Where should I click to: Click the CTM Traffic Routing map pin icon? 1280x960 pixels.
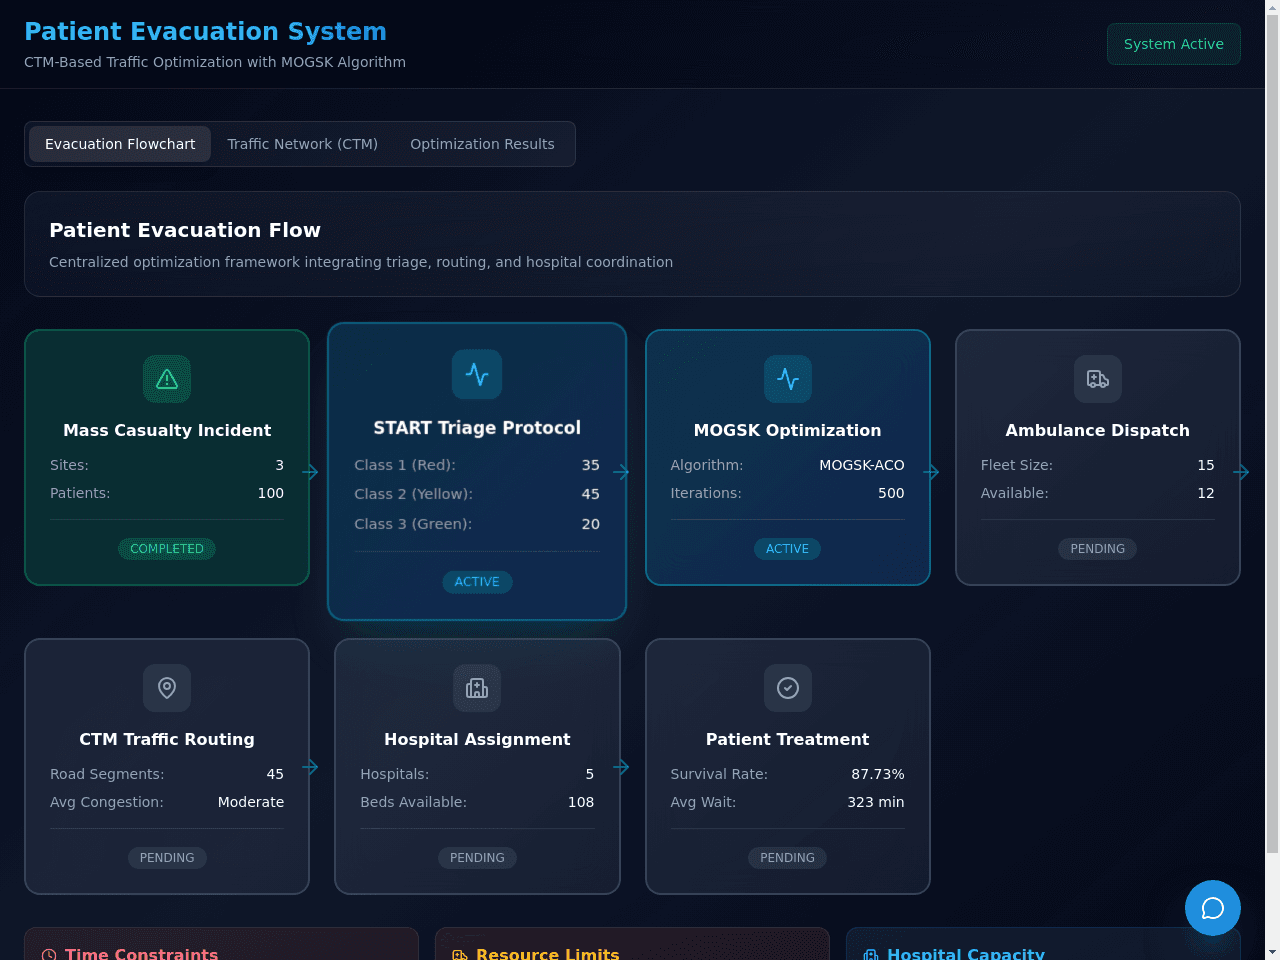(x=167, y=688)
